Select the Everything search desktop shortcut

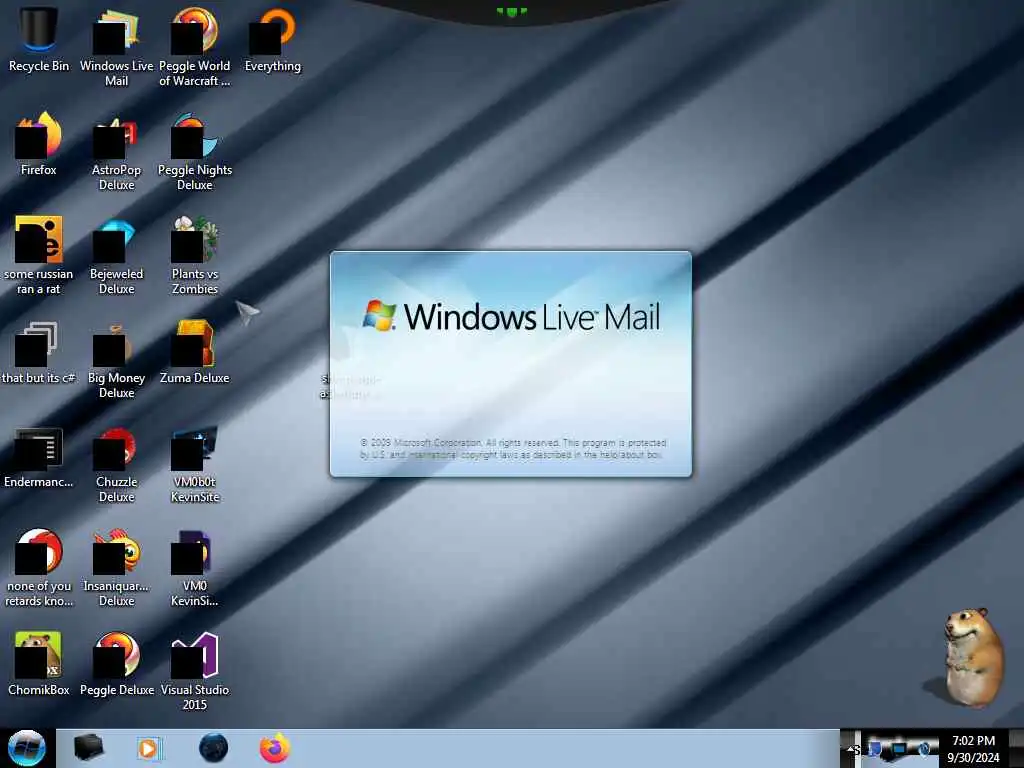(272, 40)
